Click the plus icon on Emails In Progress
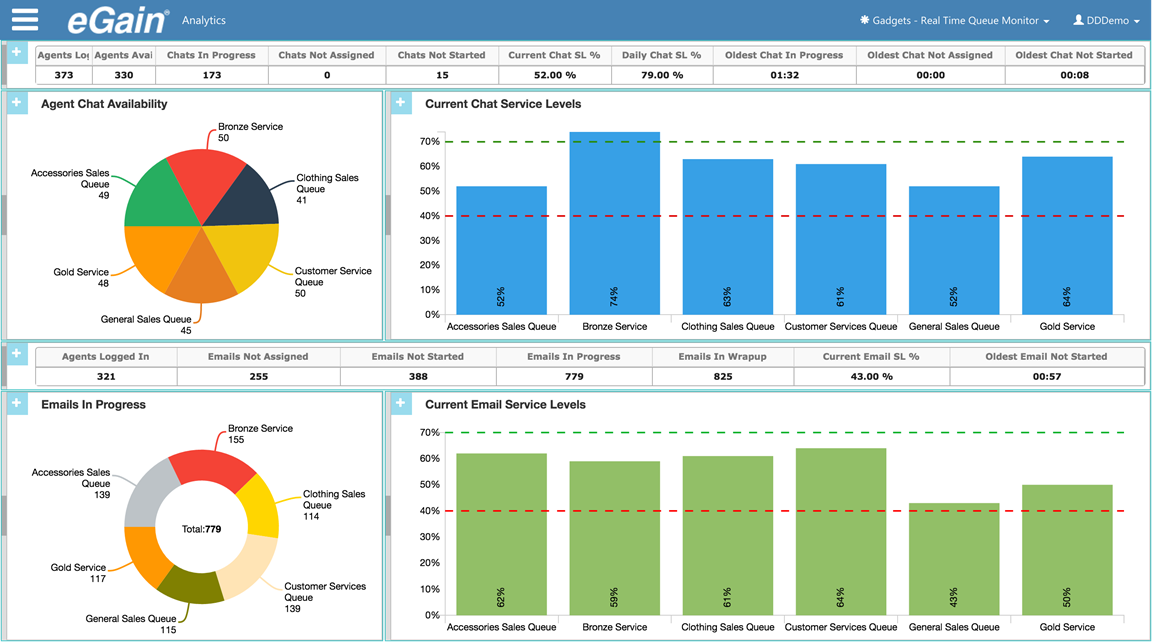 16,402
